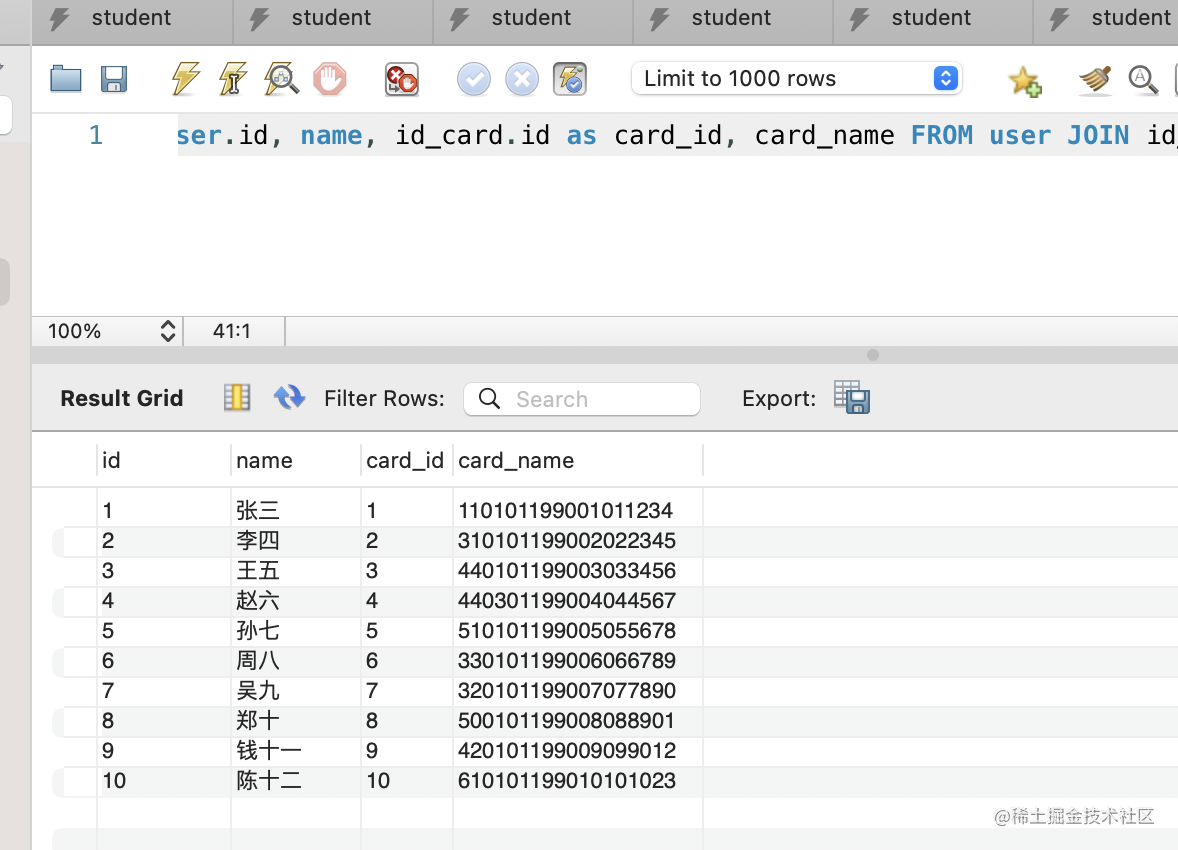Open a SQL script file folder icon

click(x=65, y=79)
